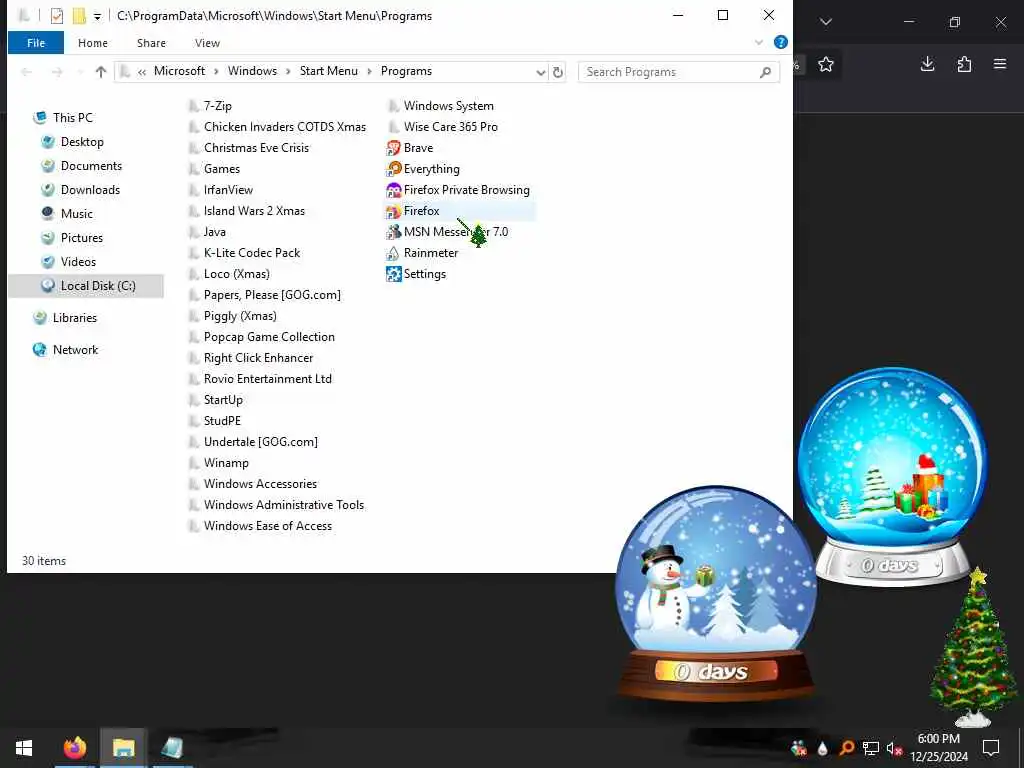This screenshot has width=1024, height=768.
Task: Open the Share ribbon tab
Action: tap(152, 43)
